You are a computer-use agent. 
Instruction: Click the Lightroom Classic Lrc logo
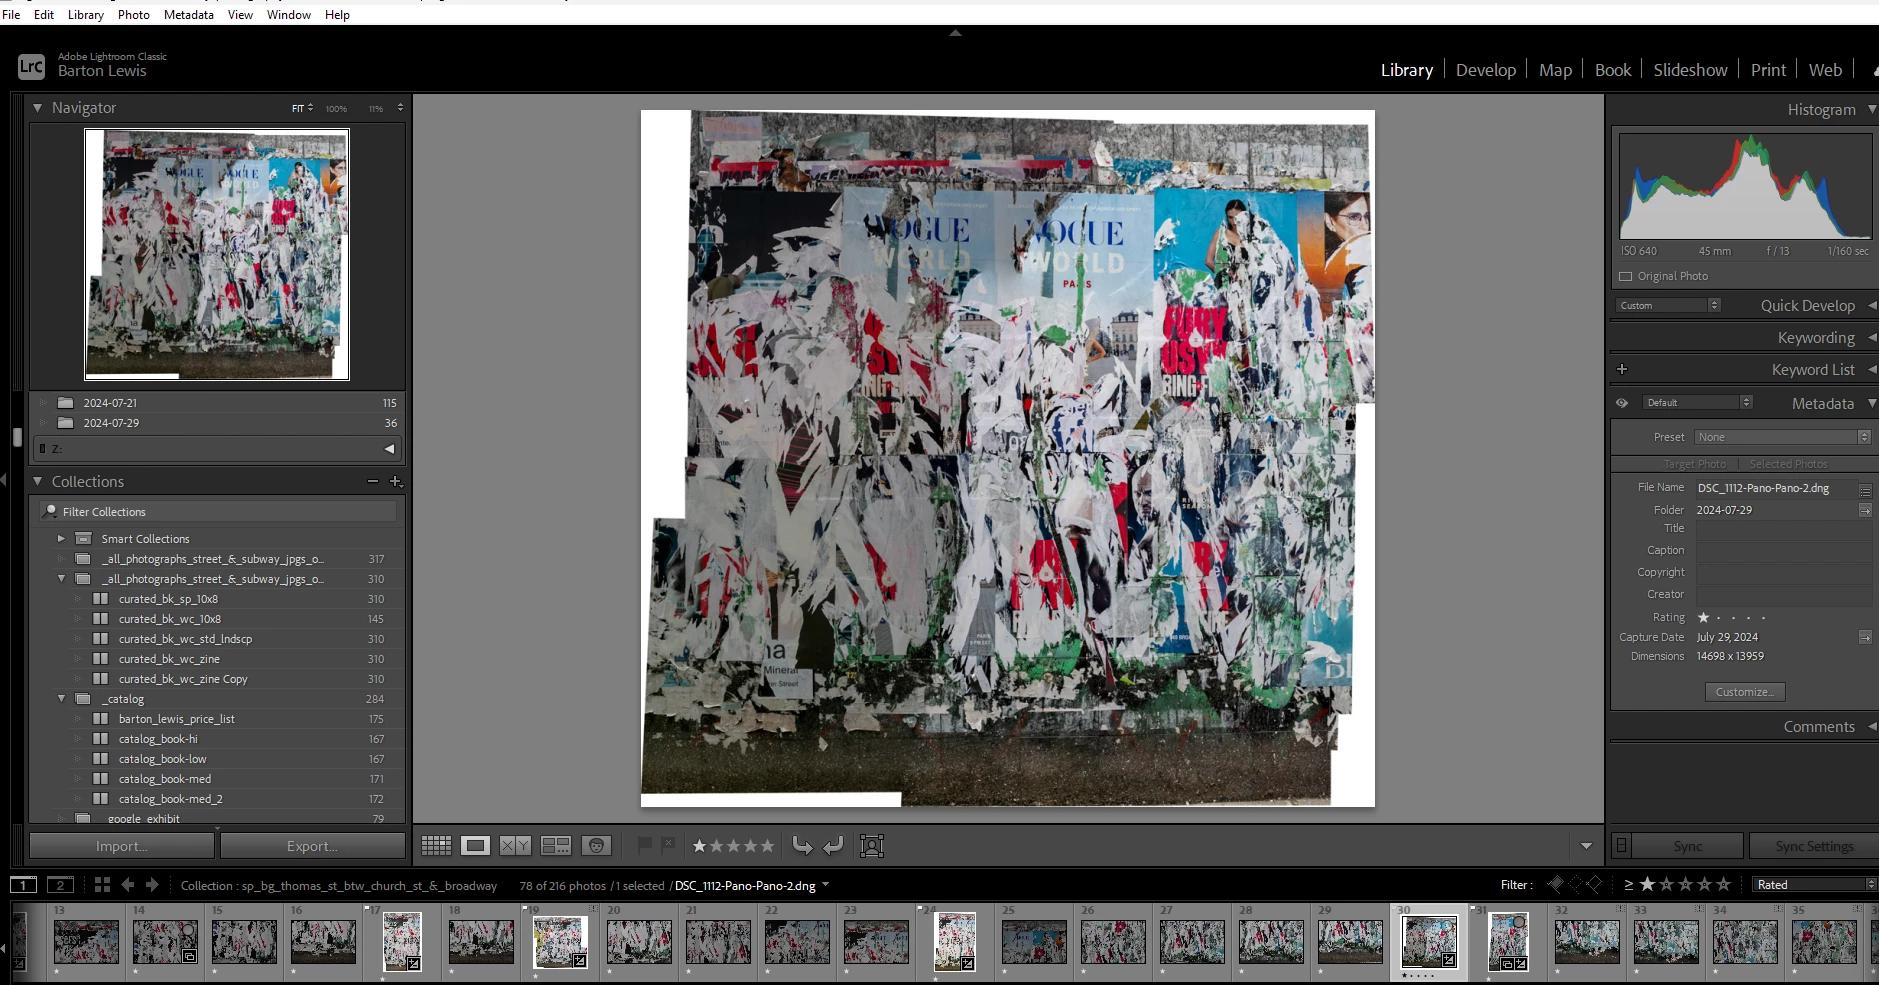tap(31, 66)
